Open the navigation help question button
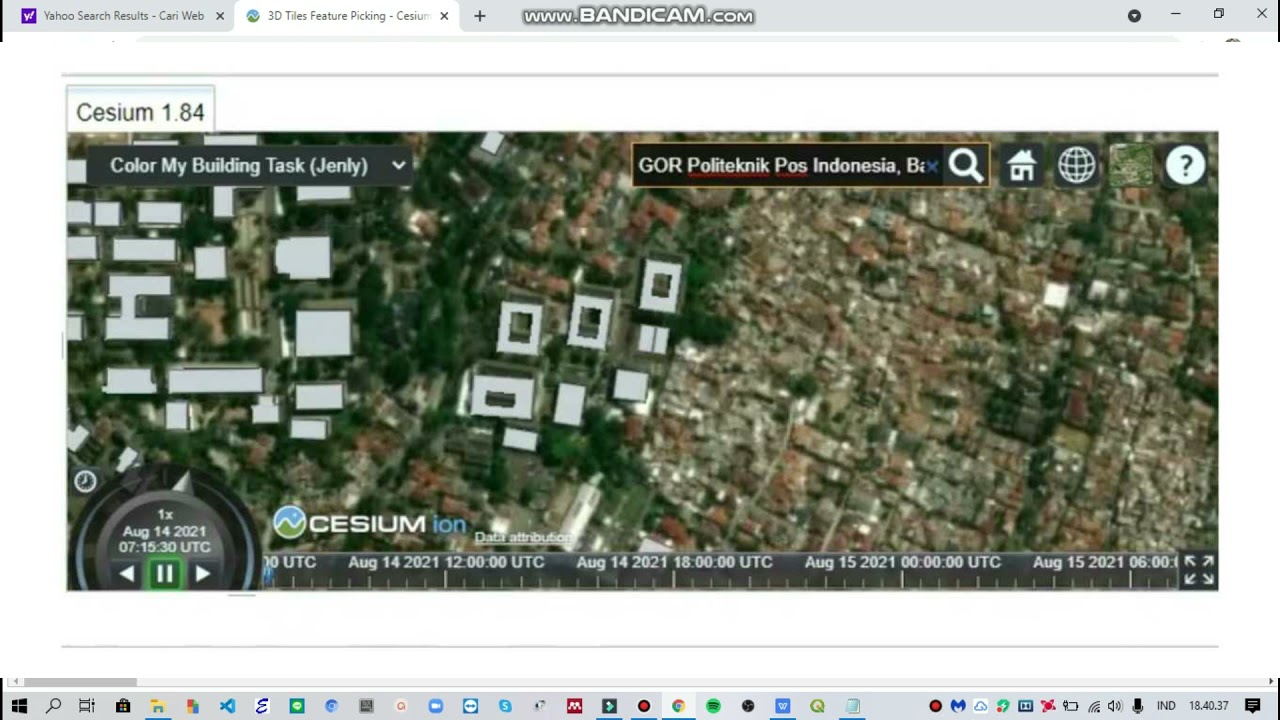 [1186, 166]
